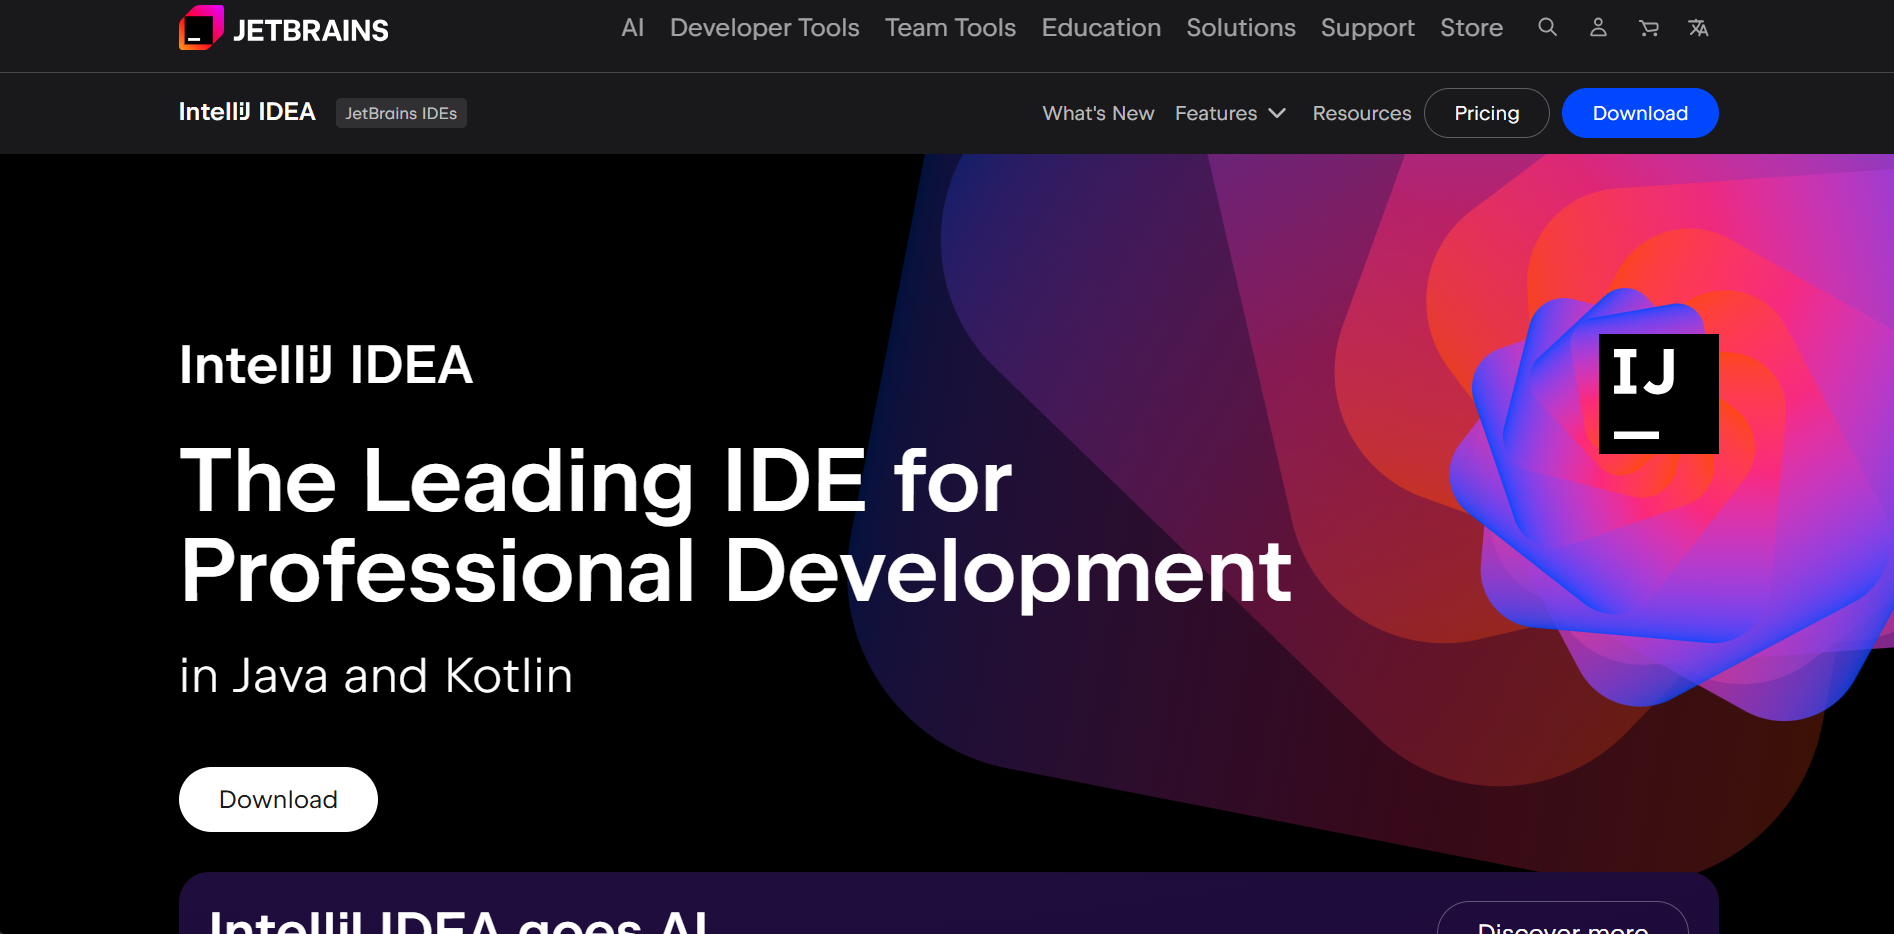This screenshot has height=934, width=1894.
Task: Select the IntelliJ IDEA product logo
Action: 246,112
